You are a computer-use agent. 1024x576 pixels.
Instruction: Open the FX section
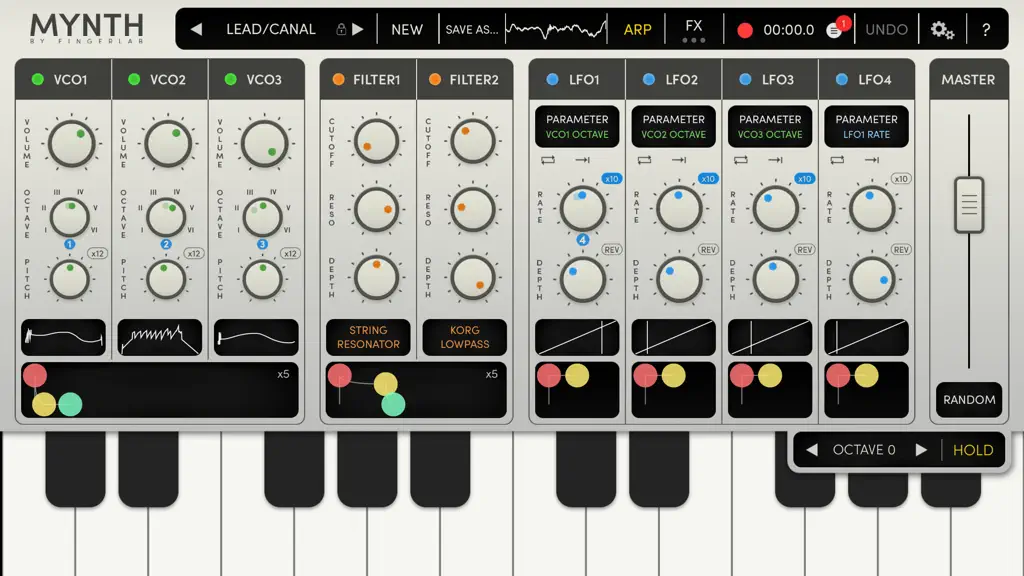tap(694, 30)
